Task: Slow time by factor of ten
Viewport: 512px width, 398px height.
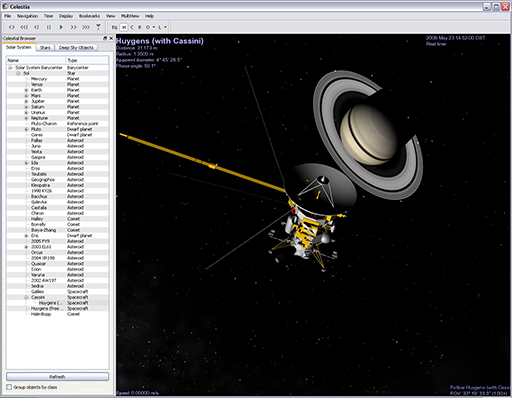Action: pyautogui.click(x=24, y=27)
